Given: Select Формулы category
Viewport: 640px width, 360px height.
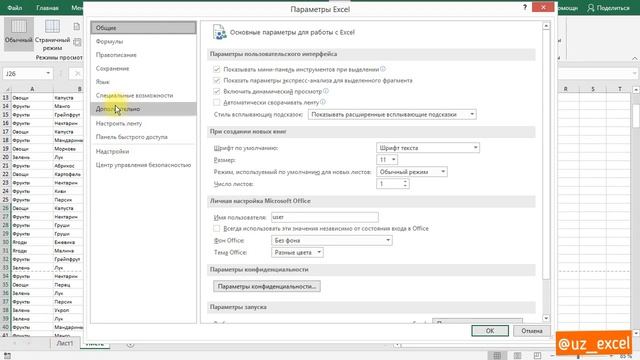Looking at the screenshot, I should point(143,41).
